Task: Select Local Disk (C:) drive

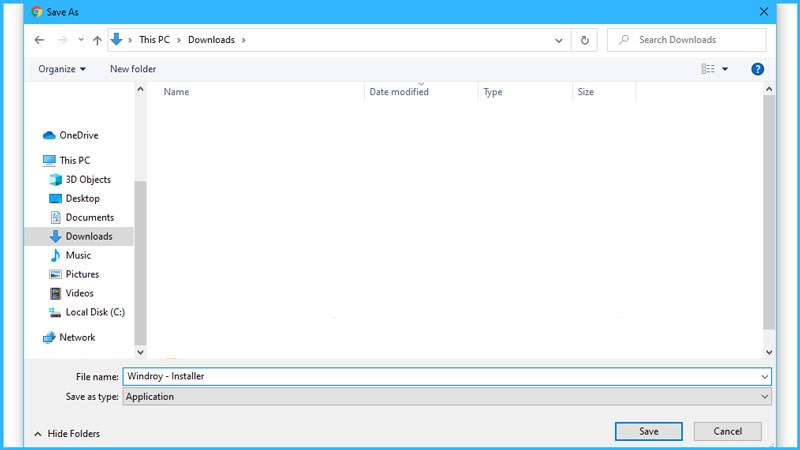Action: [94, 312]
